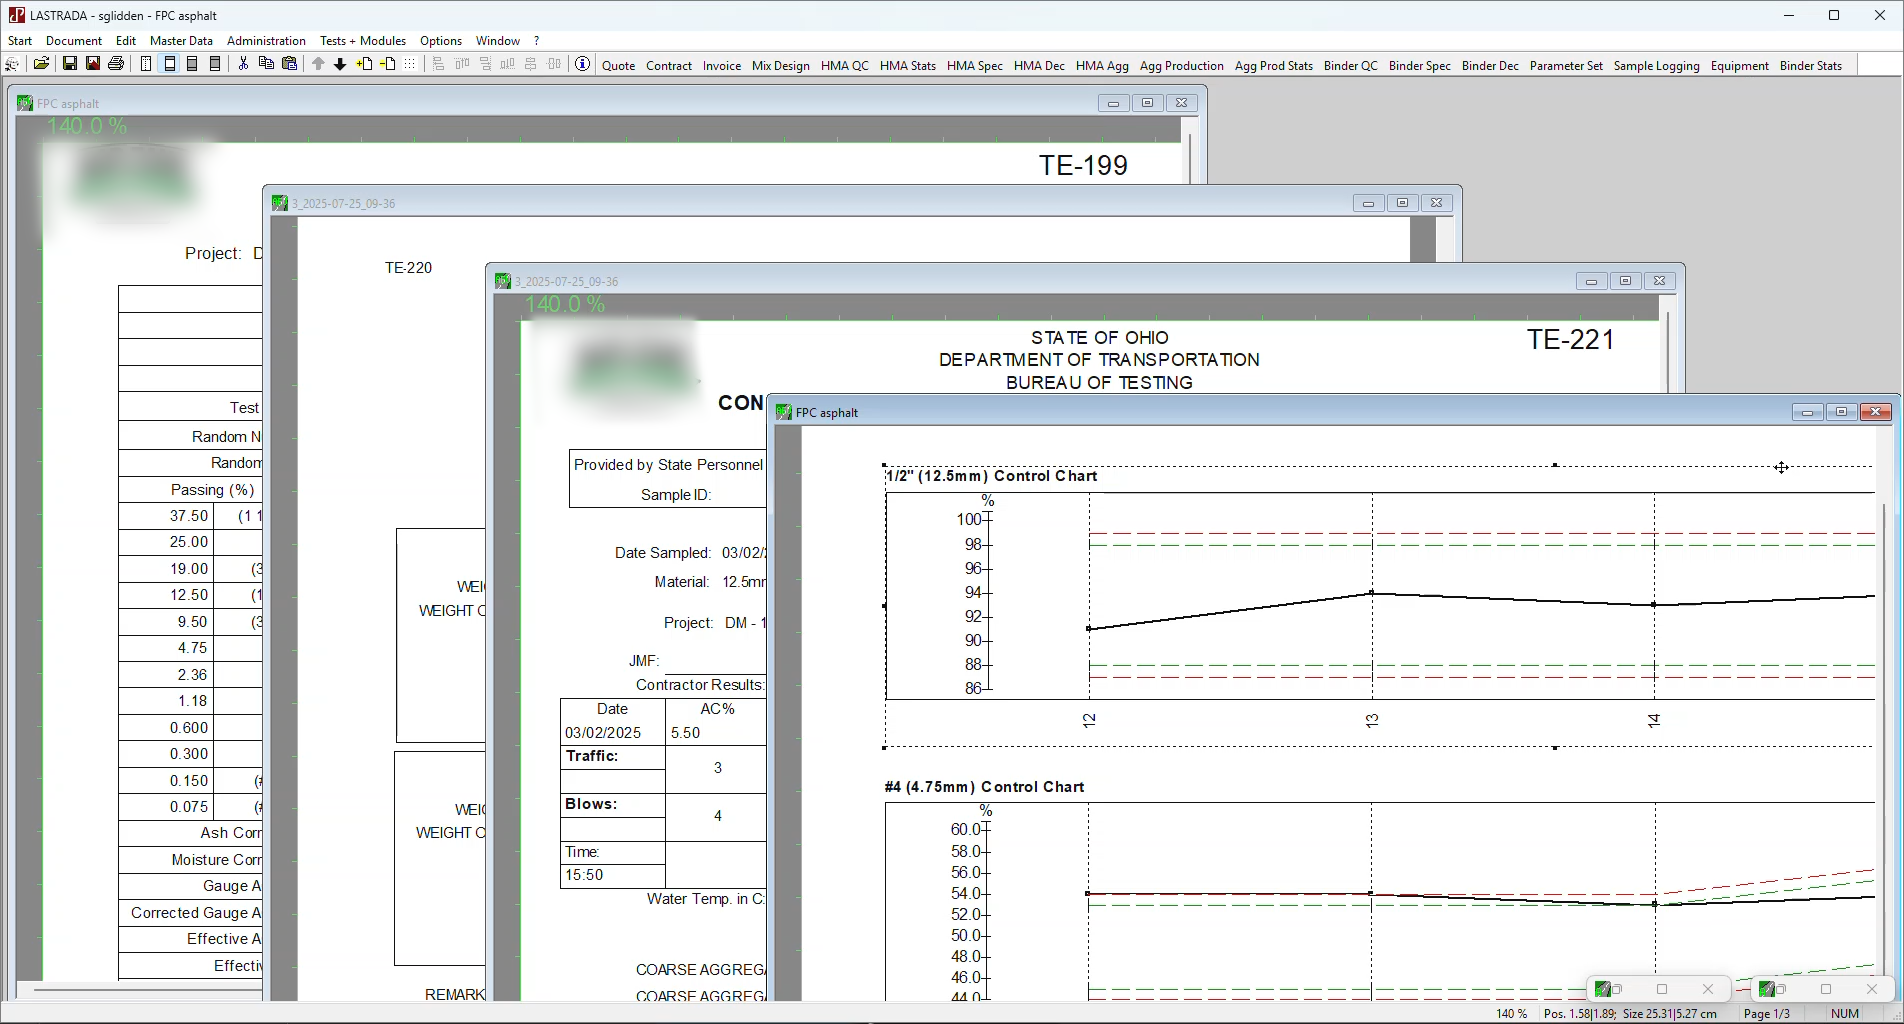Click the grey up arrow icon

[x=318, y=64]
